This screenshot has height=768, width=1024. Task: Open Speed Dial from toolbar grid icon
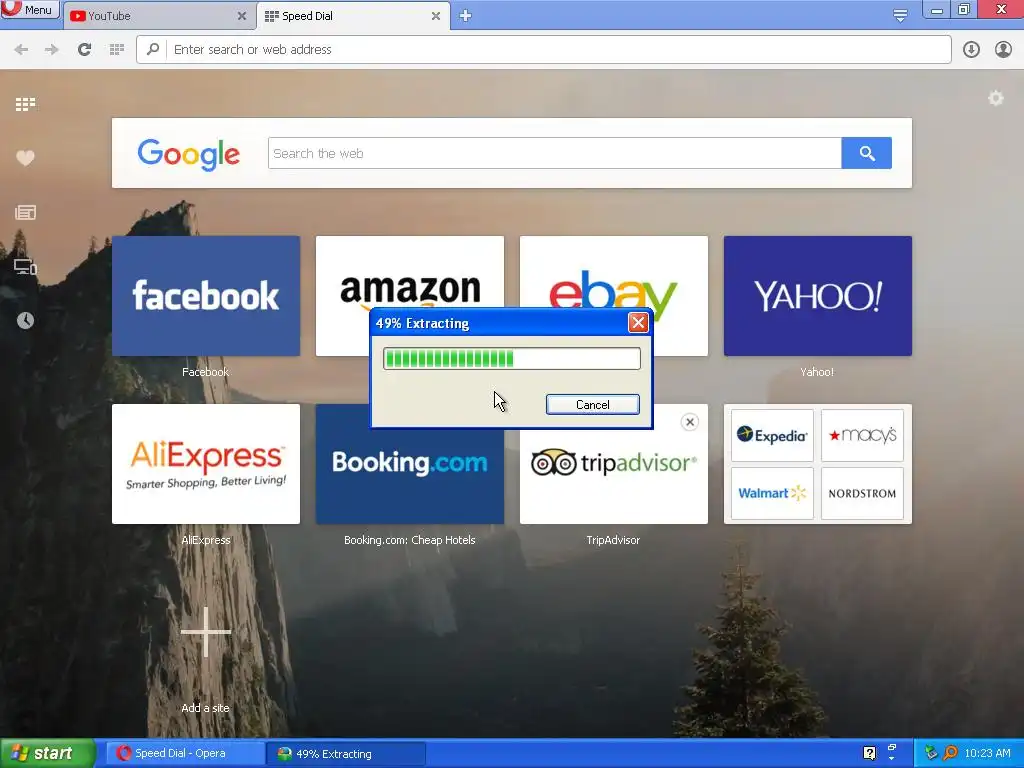coord(117,50)
